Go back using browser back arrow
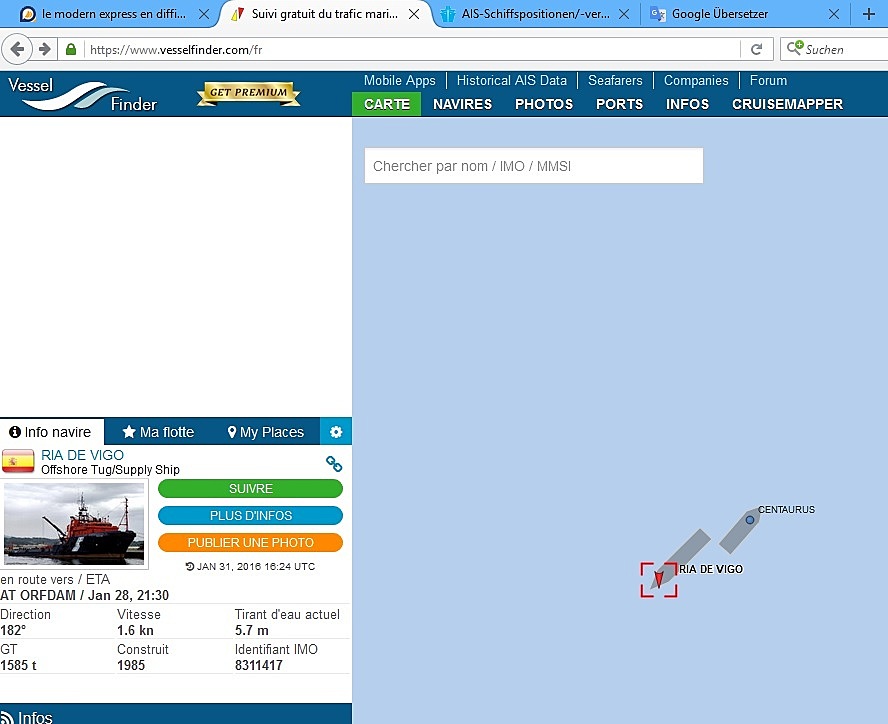Screen dimensions: 888x724 [x=17, y=50]
